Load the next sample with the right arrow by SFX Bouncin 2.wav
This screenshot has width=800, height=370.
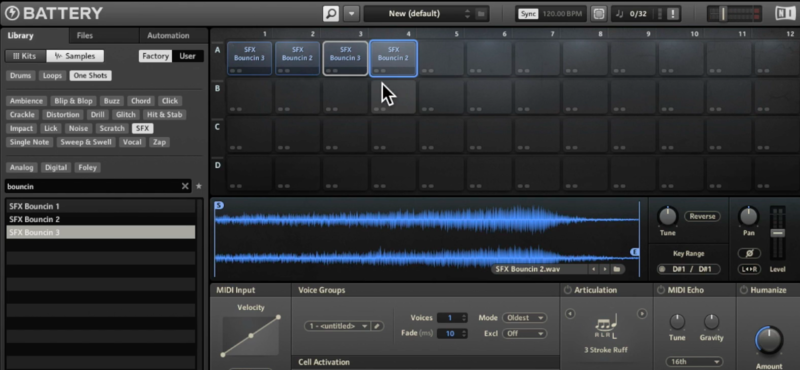click(x=605, y=269)
